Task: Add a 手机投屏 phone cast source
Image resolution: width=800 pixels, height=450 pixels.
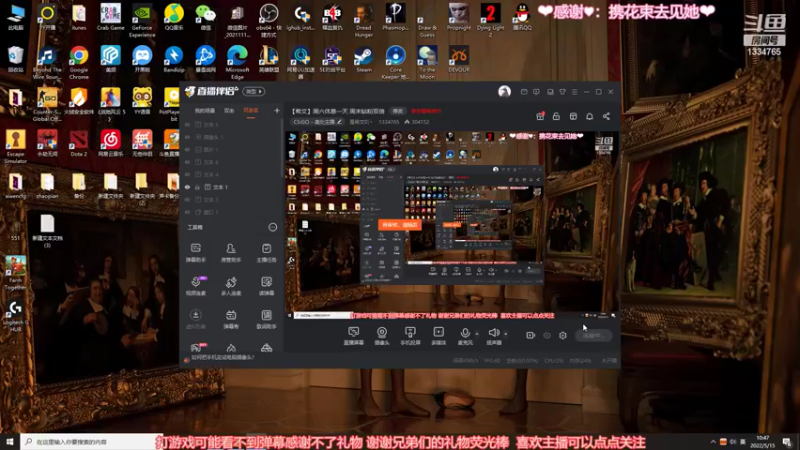Action: point(410,336)
